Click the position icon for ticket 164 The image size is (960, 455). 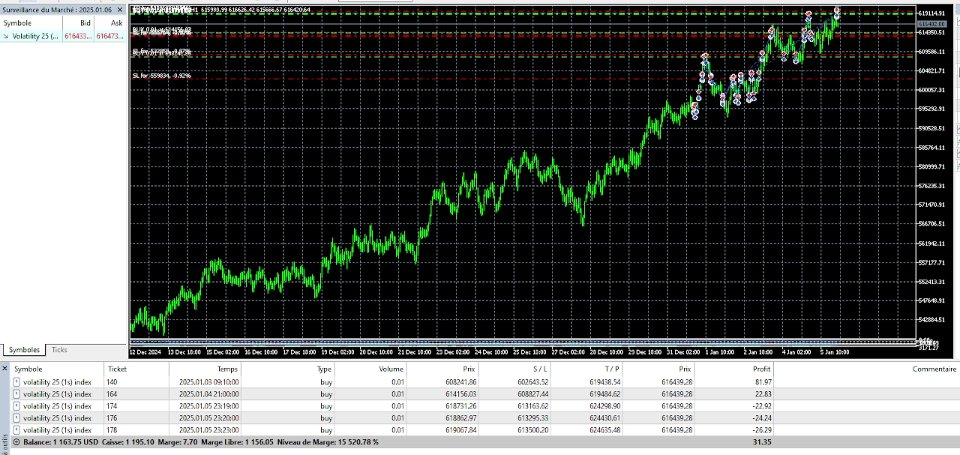click(x=17, y=394)
